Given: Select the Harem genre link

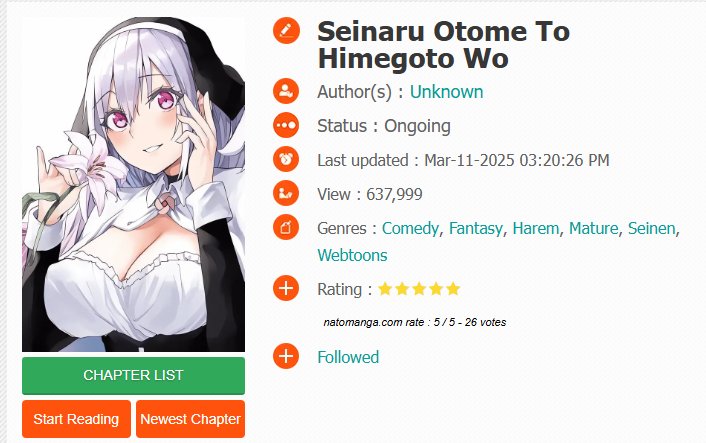Looking at the screenshot, I should pyautogui.click(x=536, y=228).
